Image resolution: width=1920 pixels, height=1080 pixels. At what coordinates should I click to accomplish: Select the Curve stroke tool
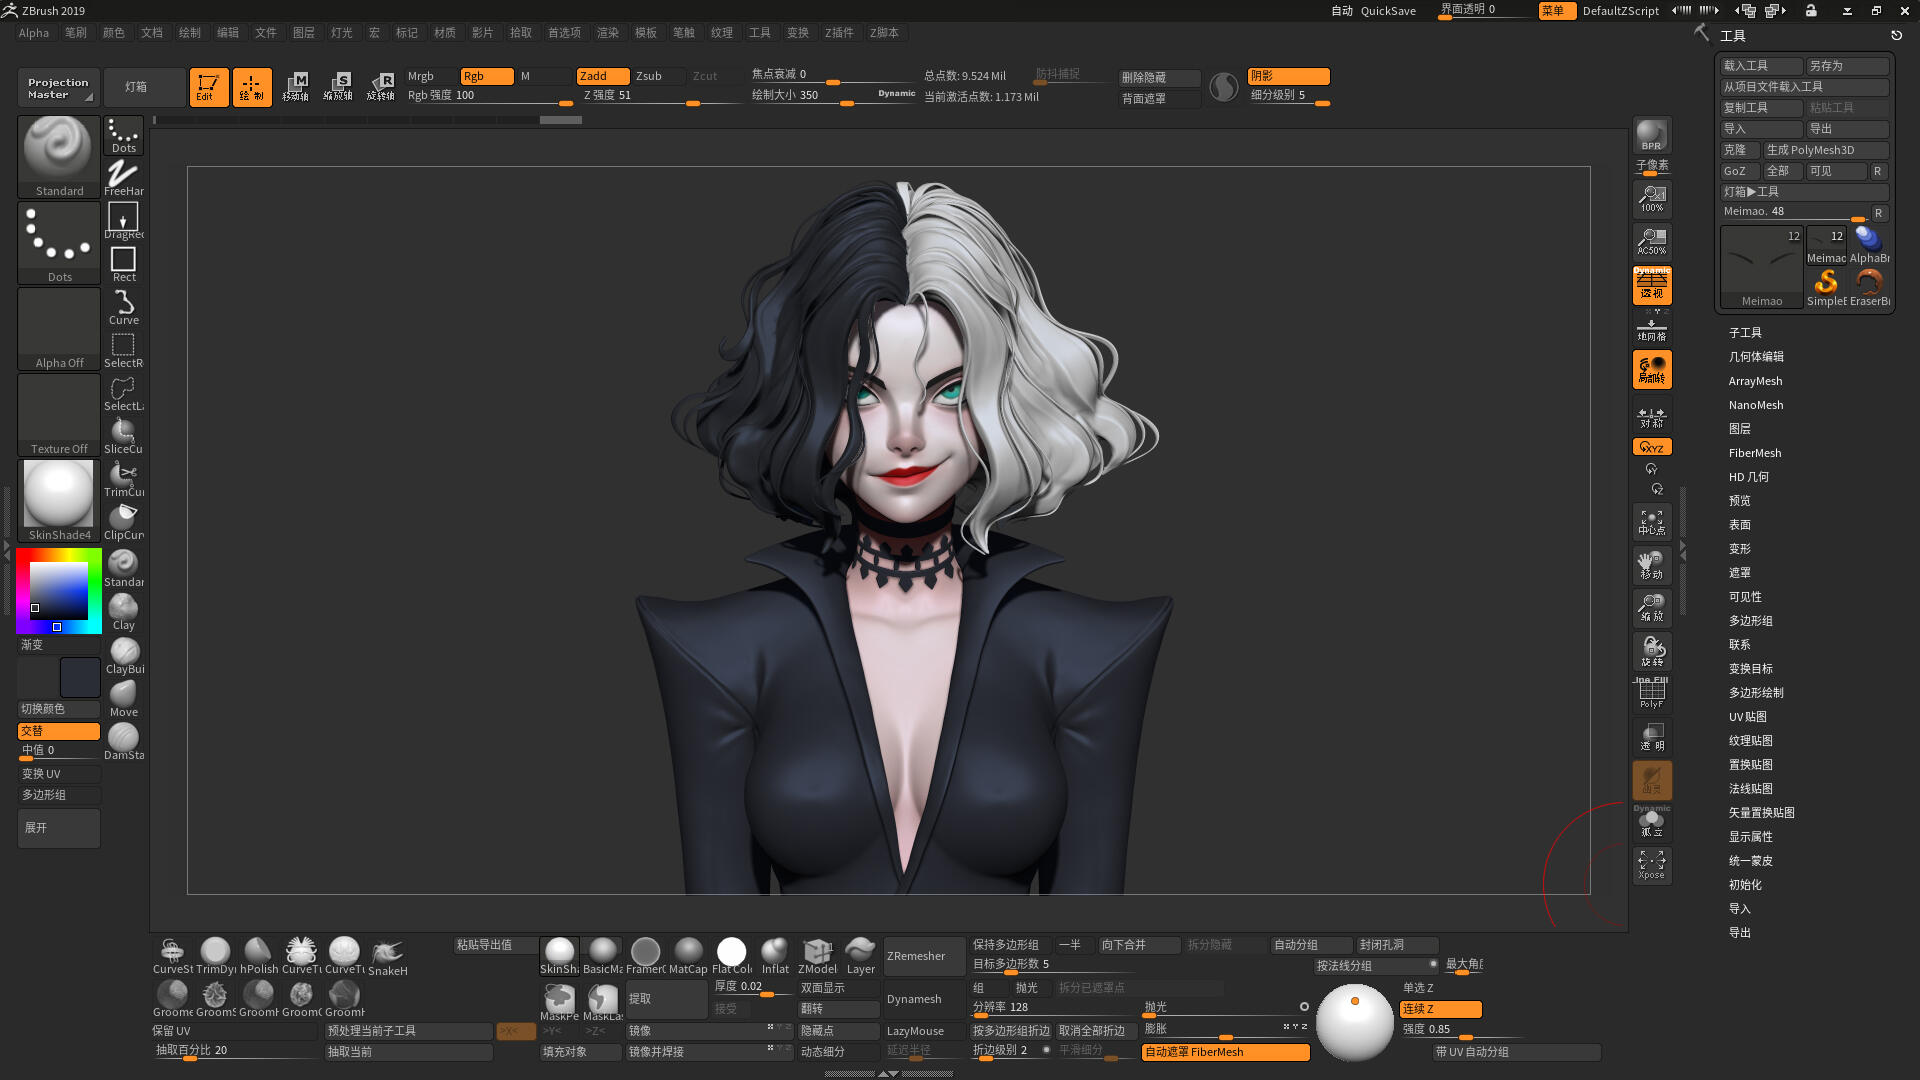click(123, 307)
